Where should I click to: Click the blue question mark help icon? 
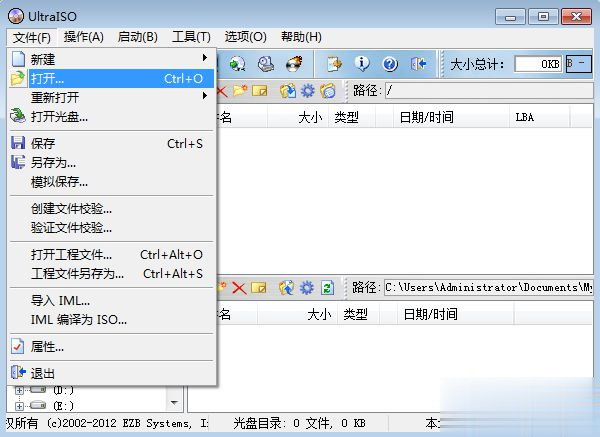[x=390, y=64]
